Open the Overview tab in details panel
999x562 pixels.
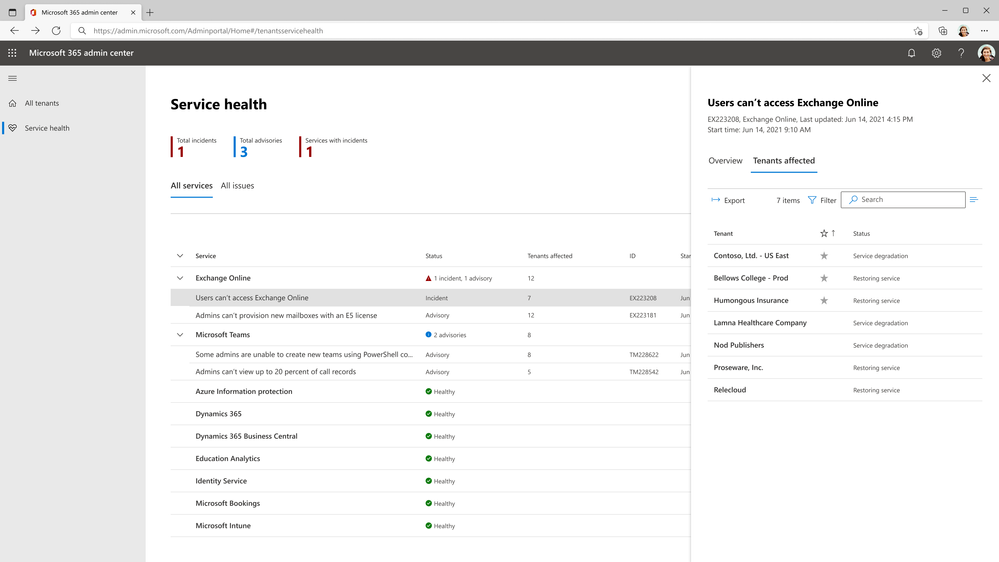pyautogui.click(x=725, y=161)
